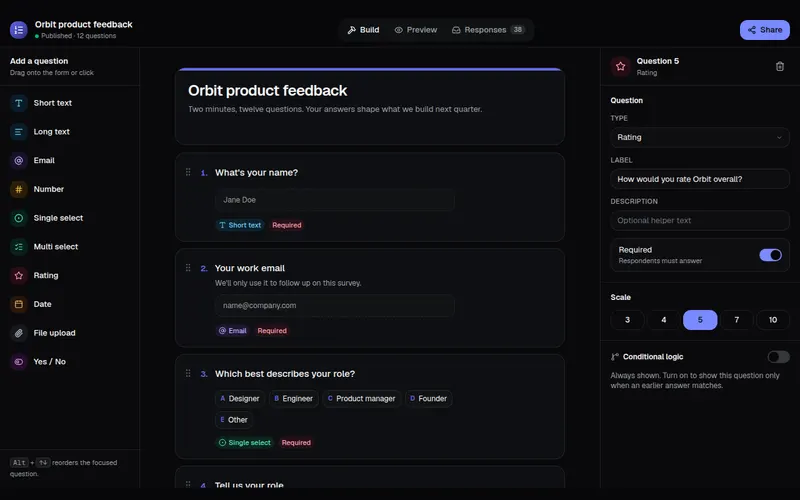Click the Rating star icon in sidebar

click(18, 276)
